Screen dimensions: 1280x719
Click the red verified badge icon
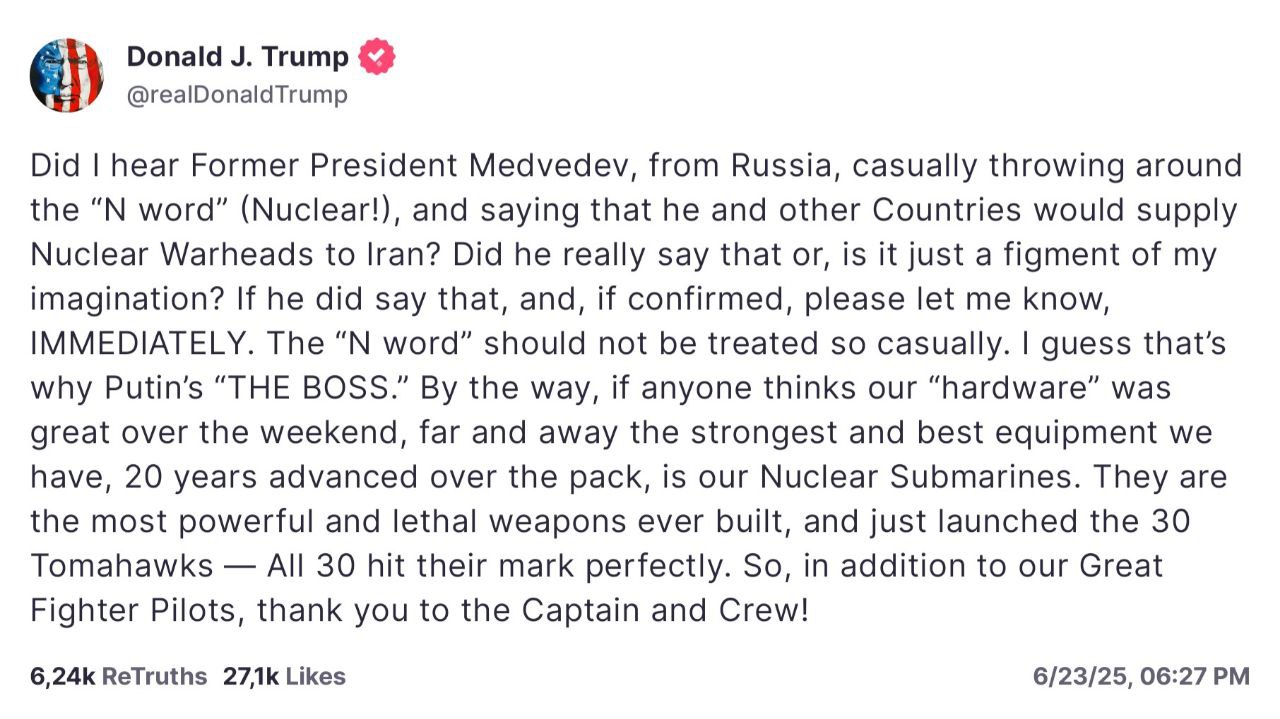[x=377, y=57]
